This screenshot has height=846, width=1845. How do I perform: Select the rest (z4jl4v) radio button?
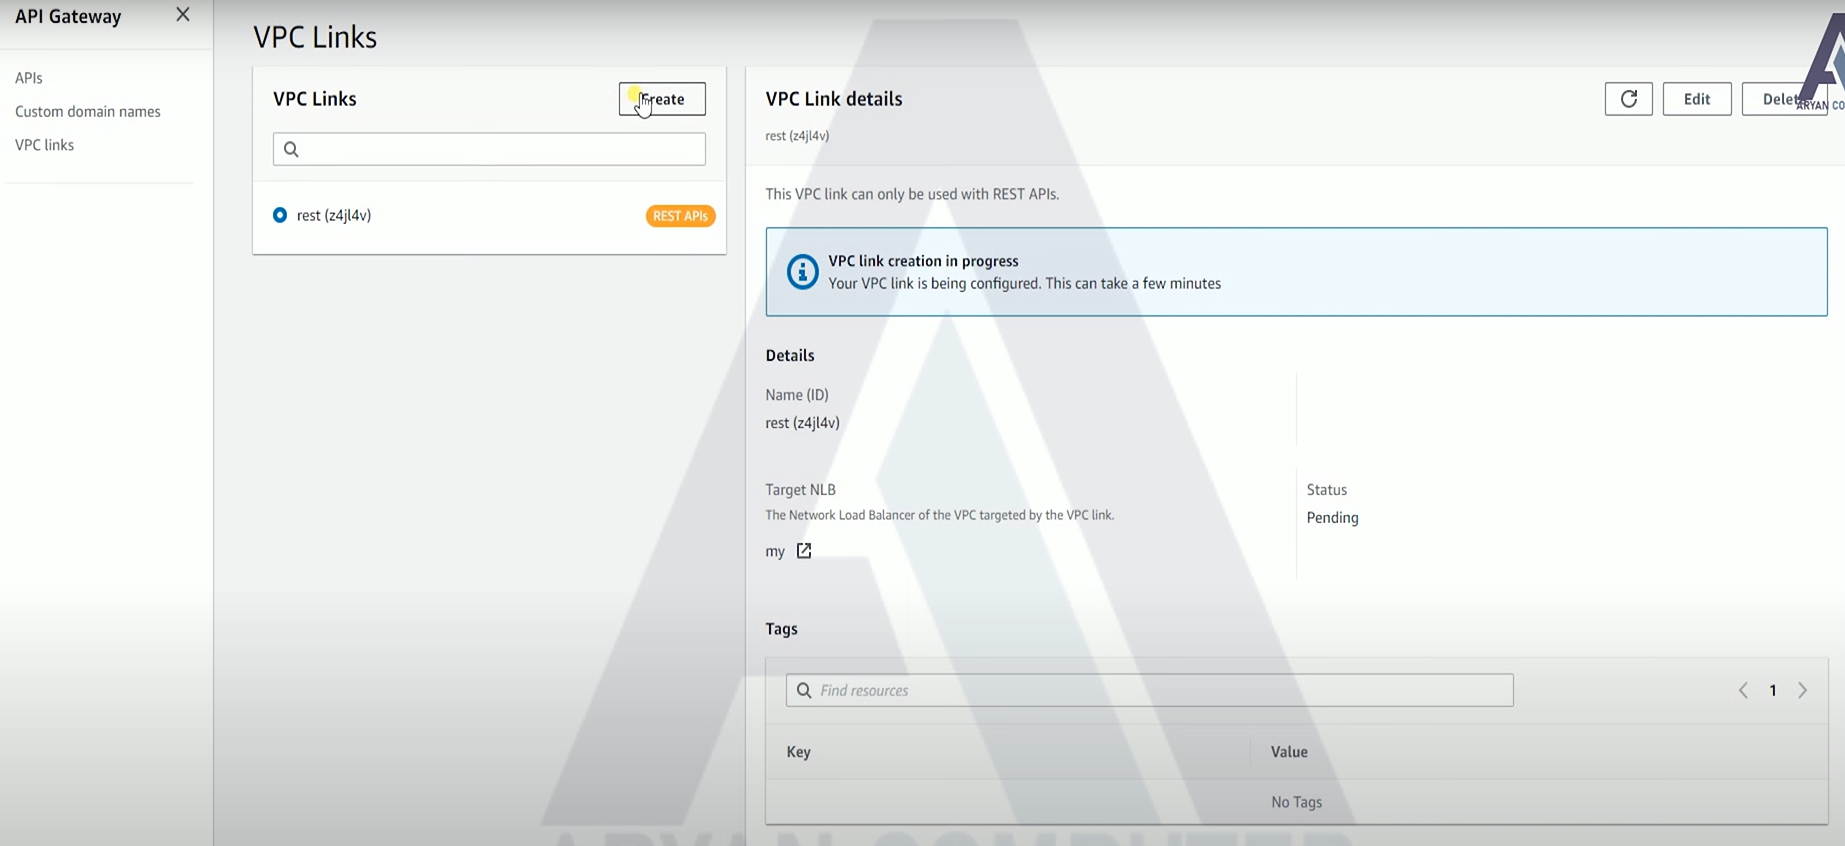click(x=280, y=215)
